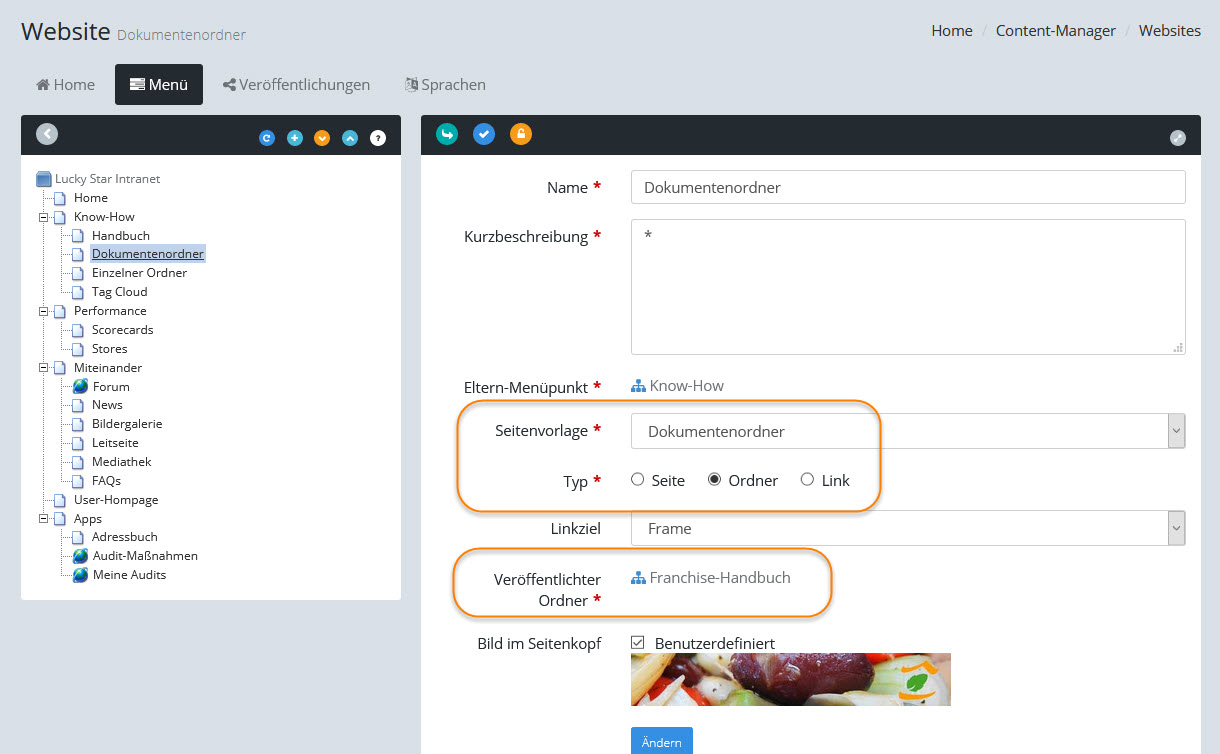Click the teal forward arrow icon

[x=447, y=134]
